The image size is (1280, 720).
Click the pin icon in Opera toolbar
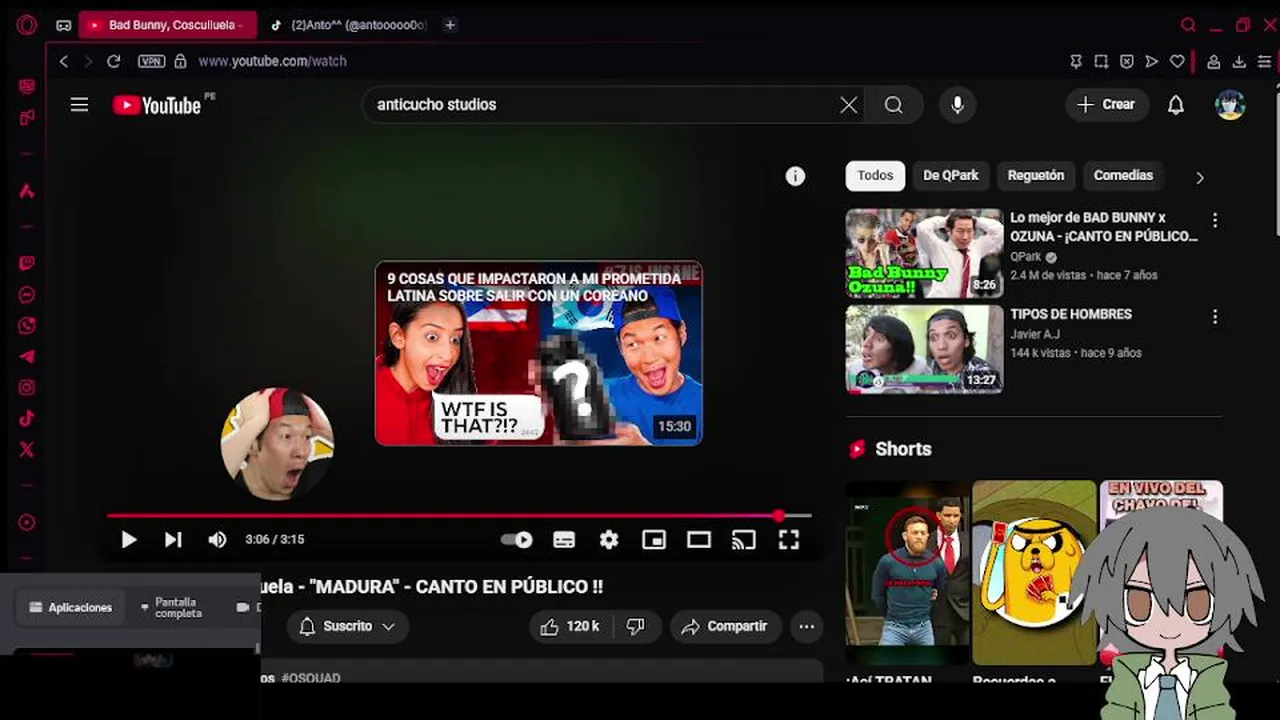1076,61
